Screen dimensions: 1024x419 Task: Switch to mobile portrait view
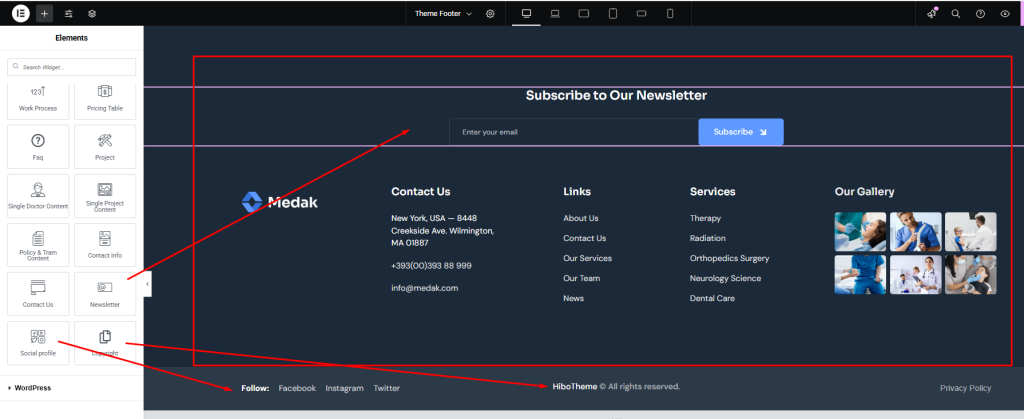pyautogui.click(x=670, y=13)
